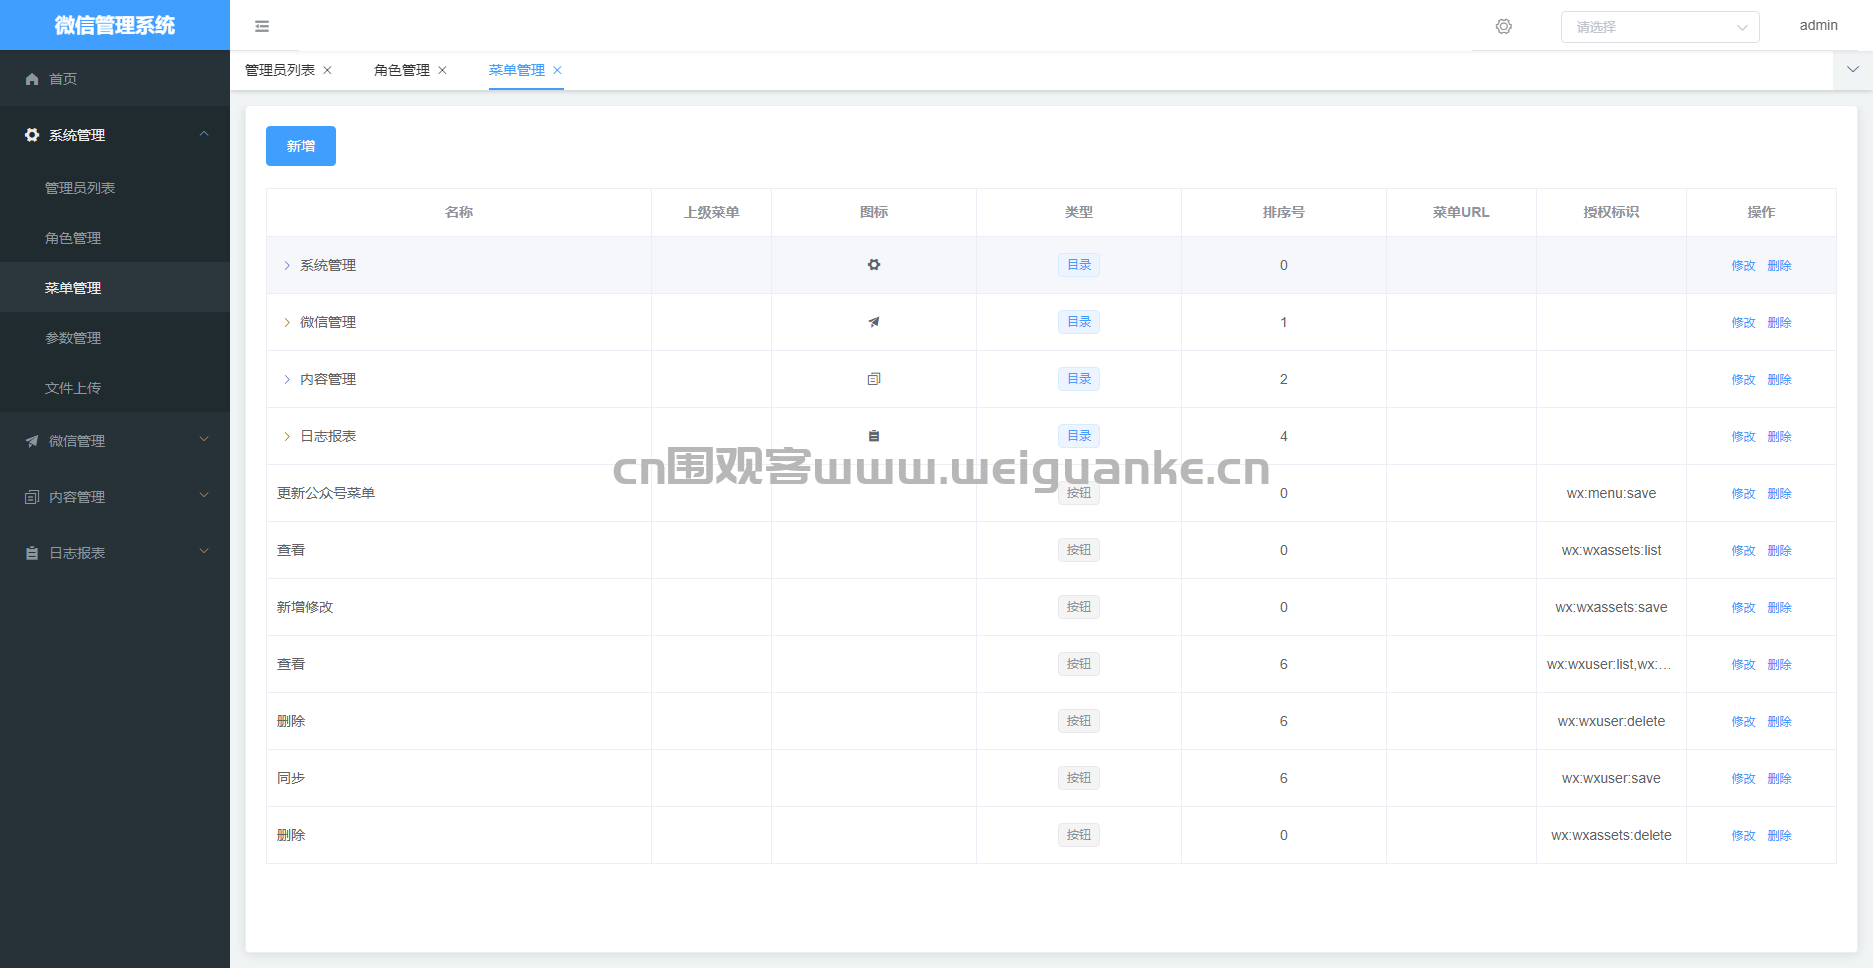Expand the 微信管理 sidebar group arrow
1873x968 pixels.
(x=204, y=440)
